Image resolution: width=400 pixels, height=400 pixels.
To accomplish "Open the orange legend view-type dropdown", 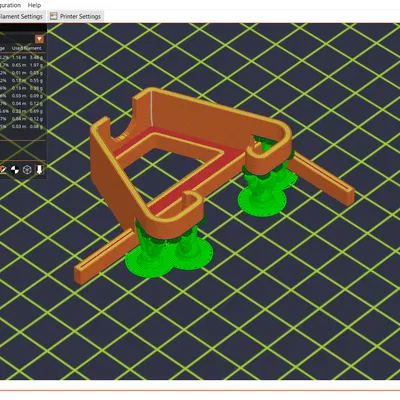I will [x=40, y=39].
